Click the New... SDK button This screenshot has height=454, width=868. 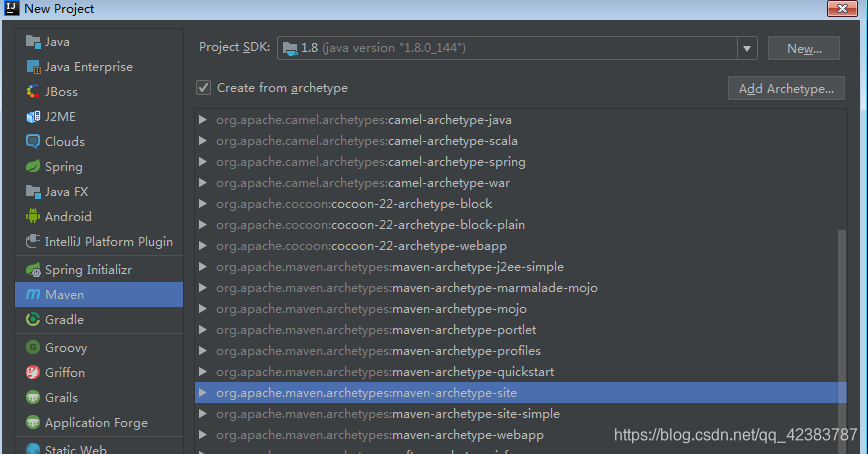pyautogui.click(x=804, y=48)
